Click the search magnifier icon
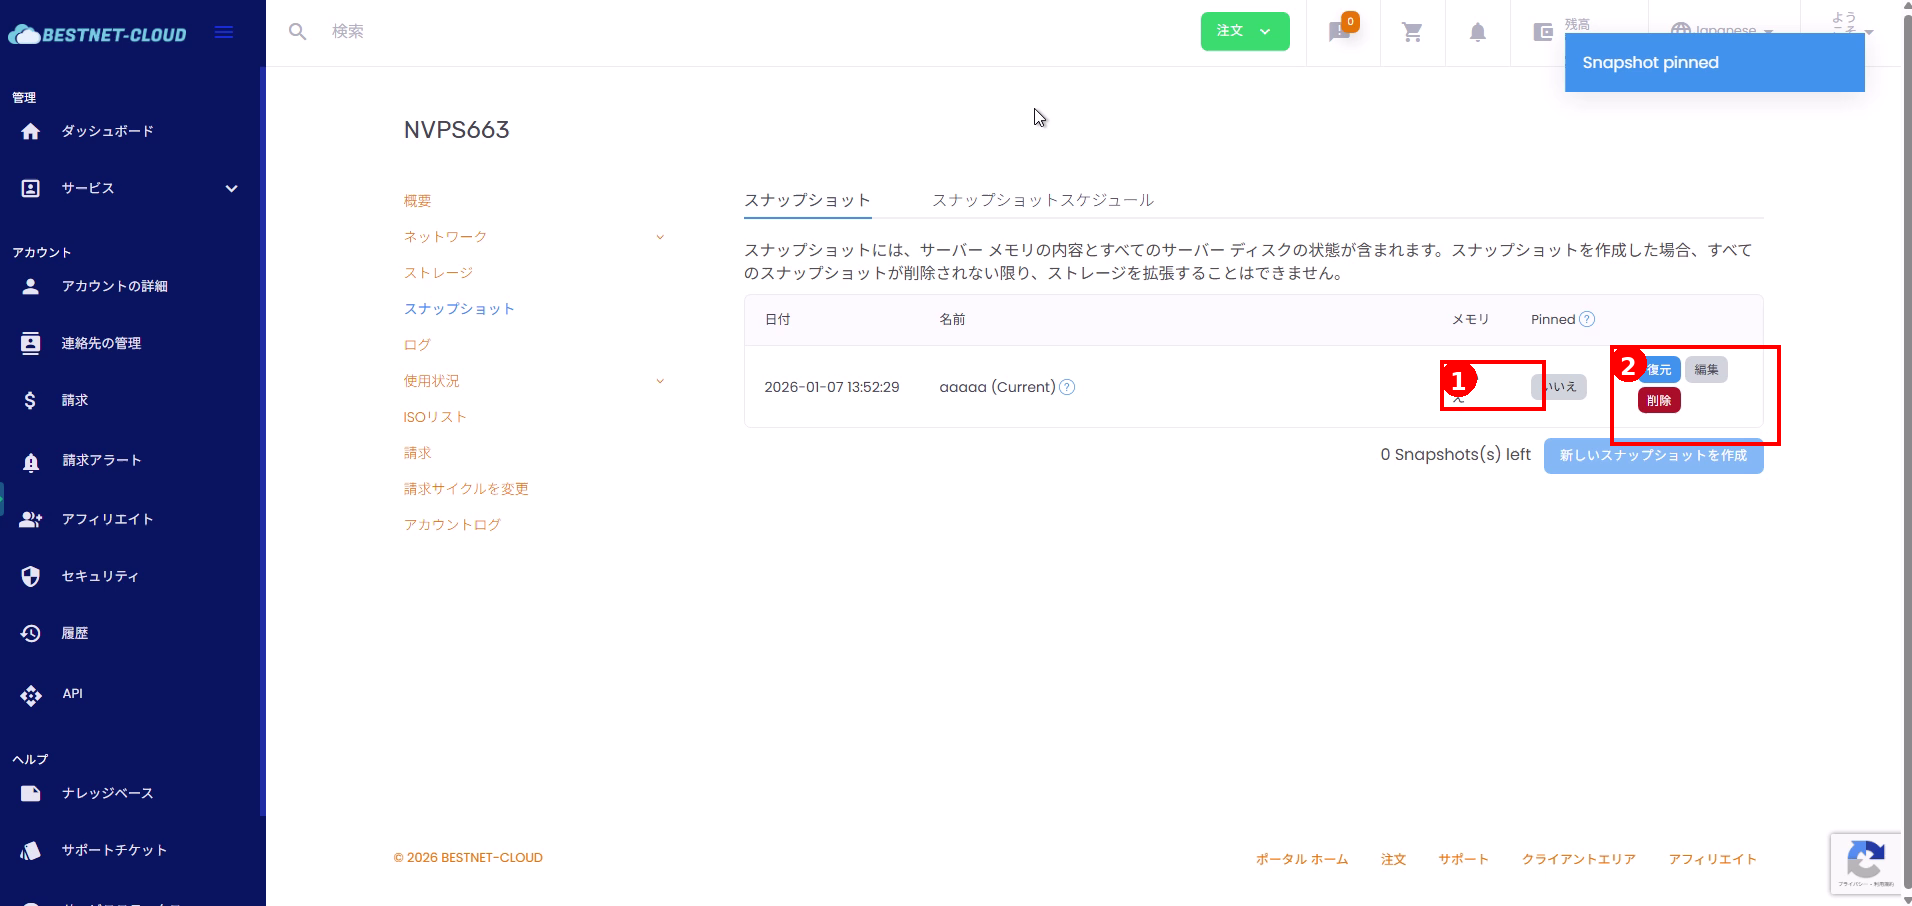 pos(297,32)
